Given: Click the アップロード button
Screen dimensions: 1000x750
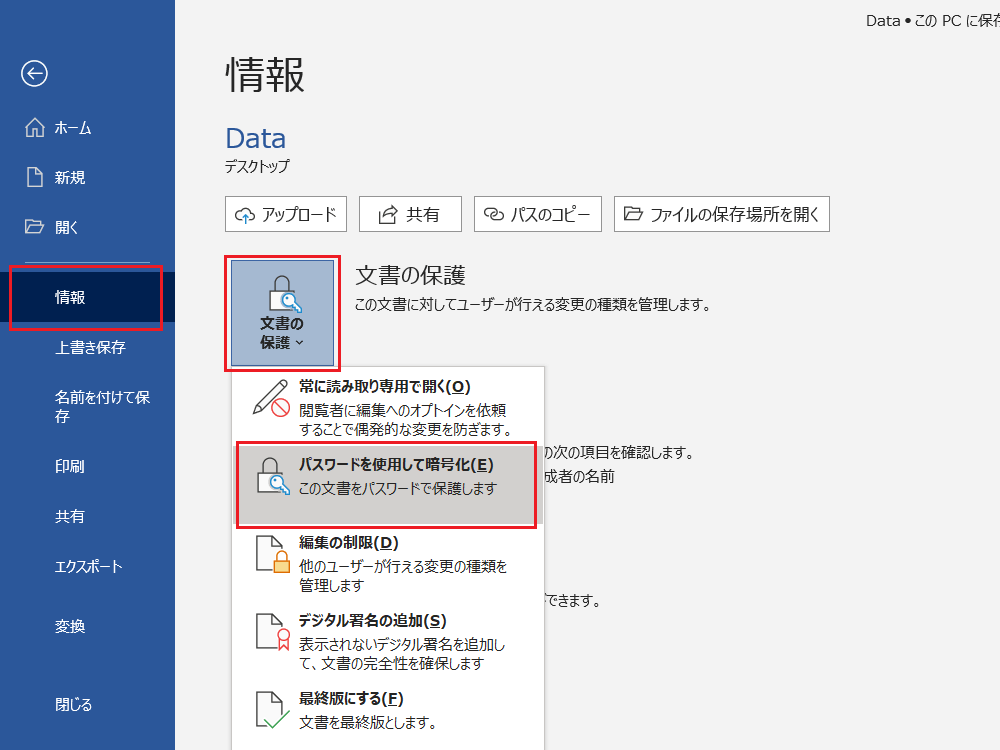Looking at the screenshot, I should click(286, 214).
